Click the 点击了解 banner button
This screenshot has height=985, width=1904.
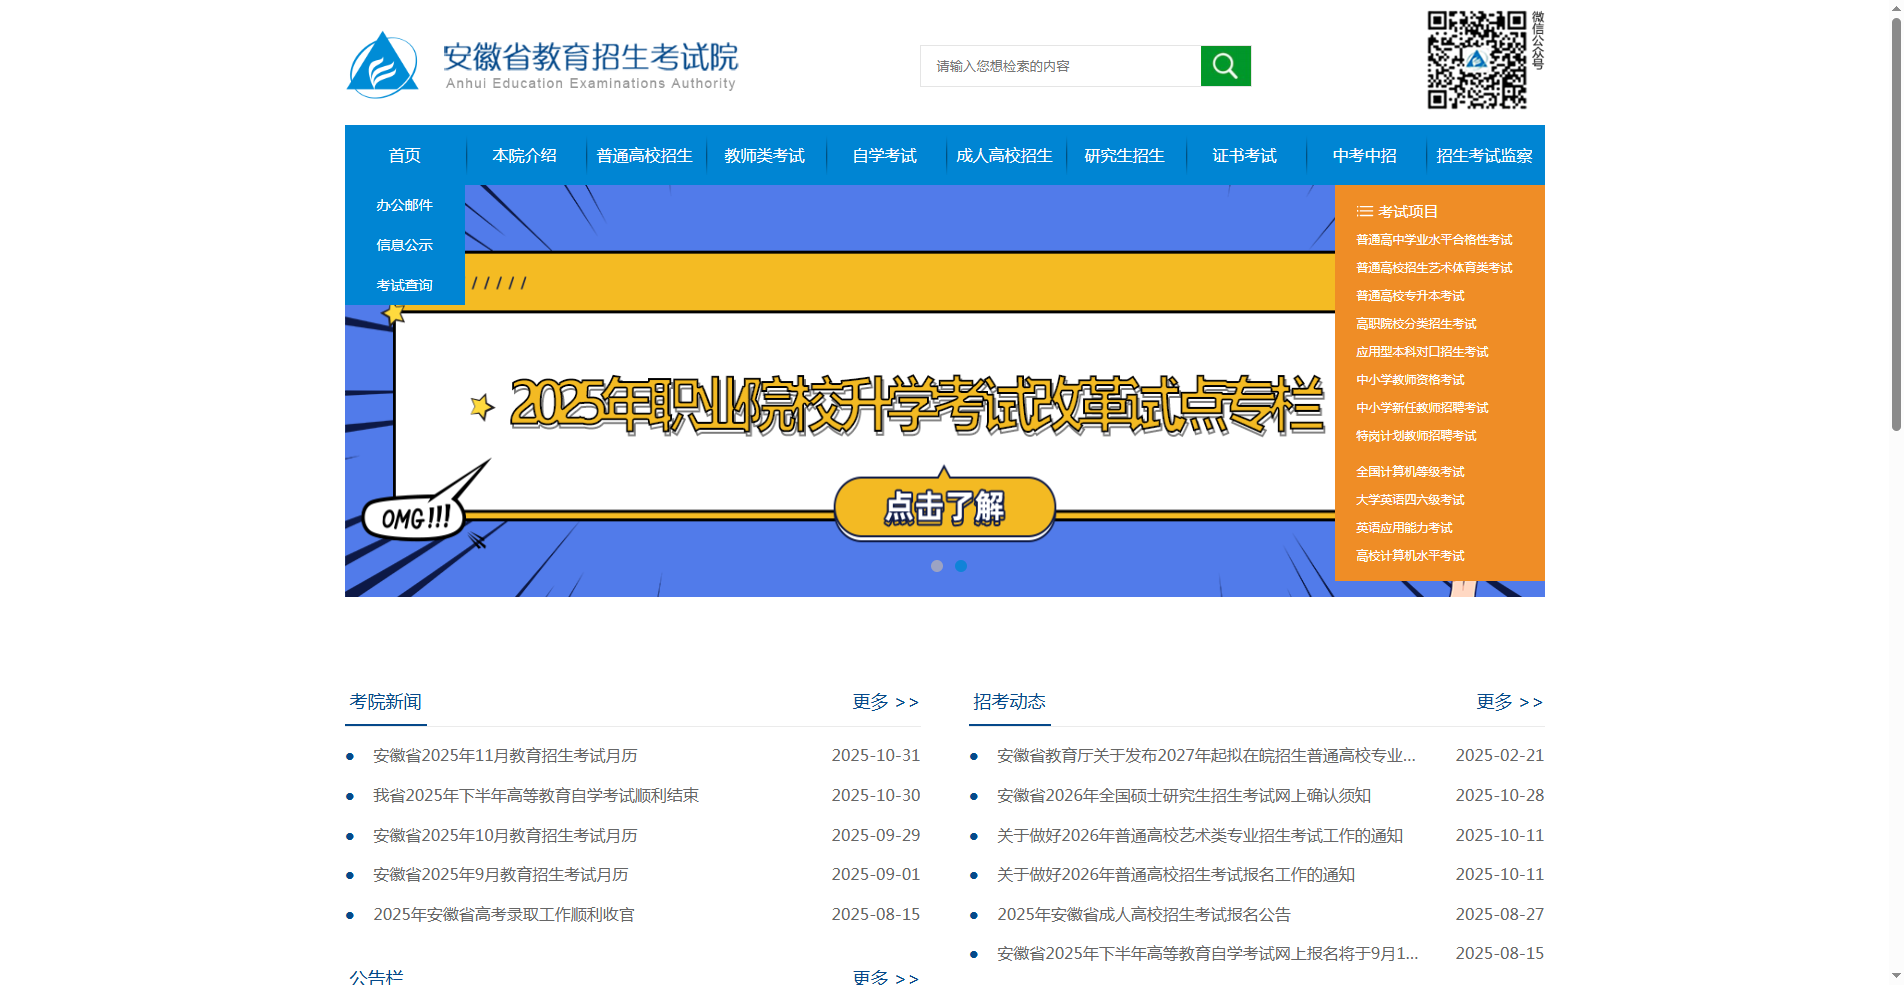(944, 507)
